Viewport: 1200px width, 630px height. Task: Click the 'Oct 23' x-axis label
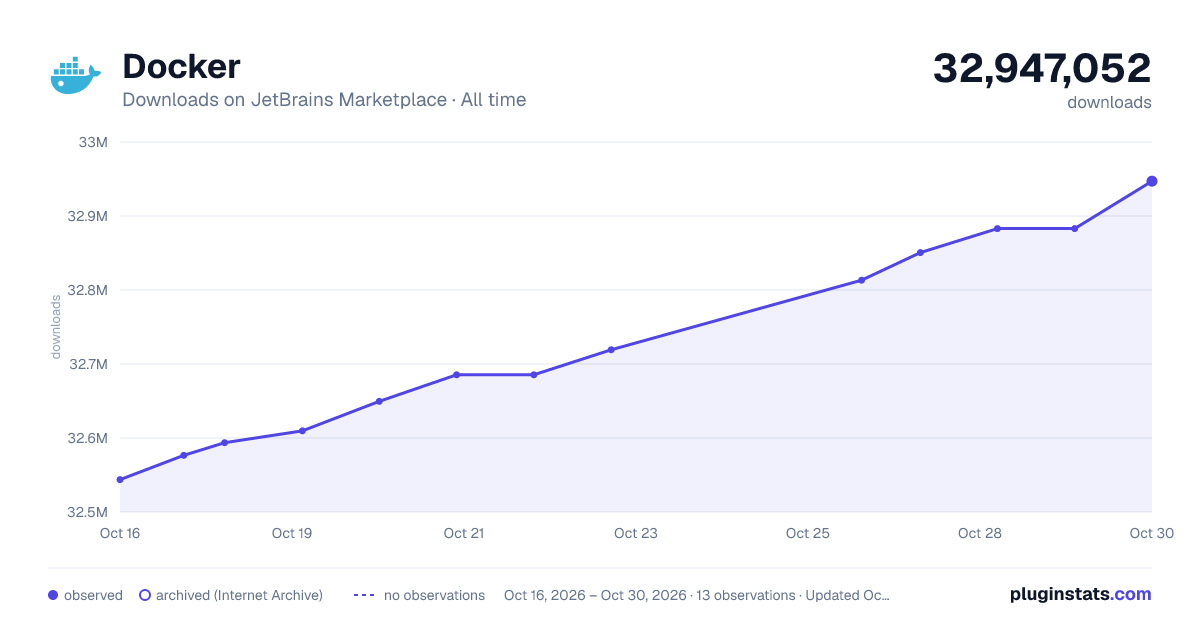pyautogui.click(x=636, y=533)
